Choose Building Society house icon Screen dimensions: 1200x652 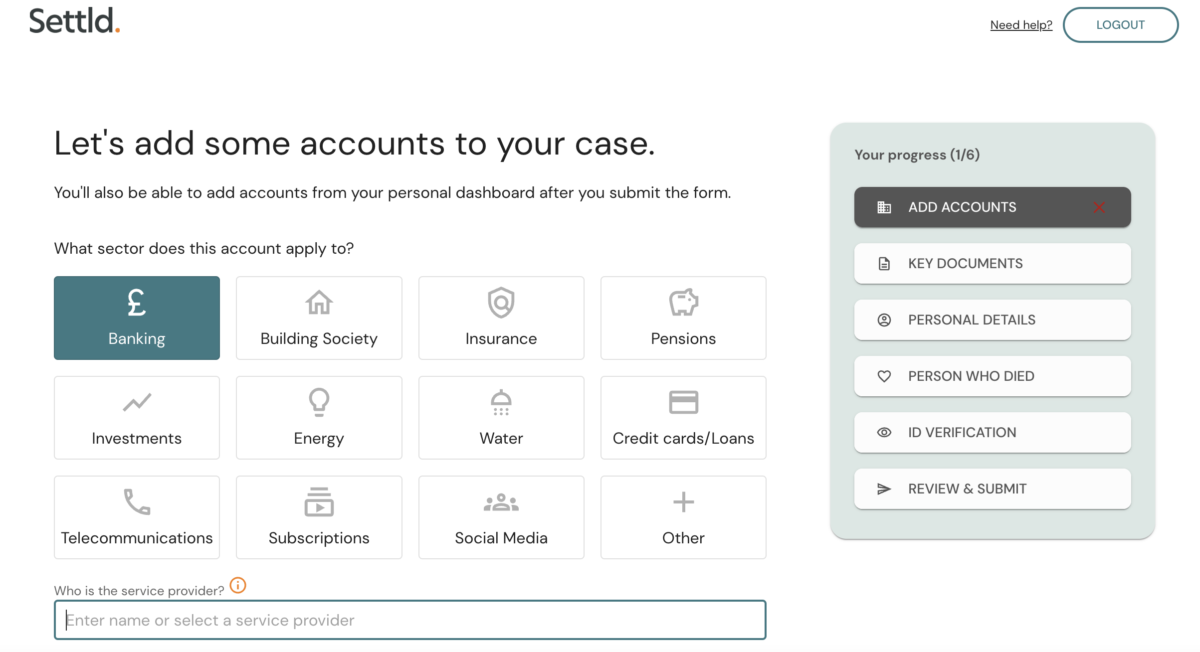tap(318, 302)
